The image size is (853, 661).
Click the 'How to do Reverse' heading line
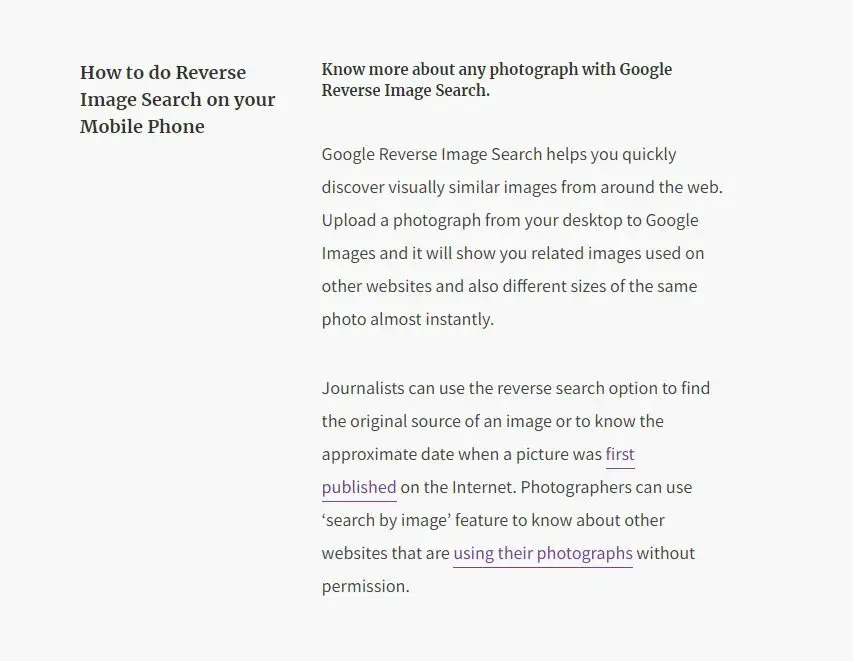(163, 73)
